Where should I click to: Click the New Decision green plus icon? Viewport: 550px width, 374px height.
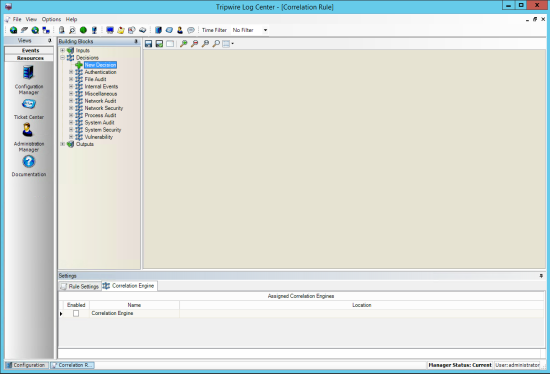[79, 65]
